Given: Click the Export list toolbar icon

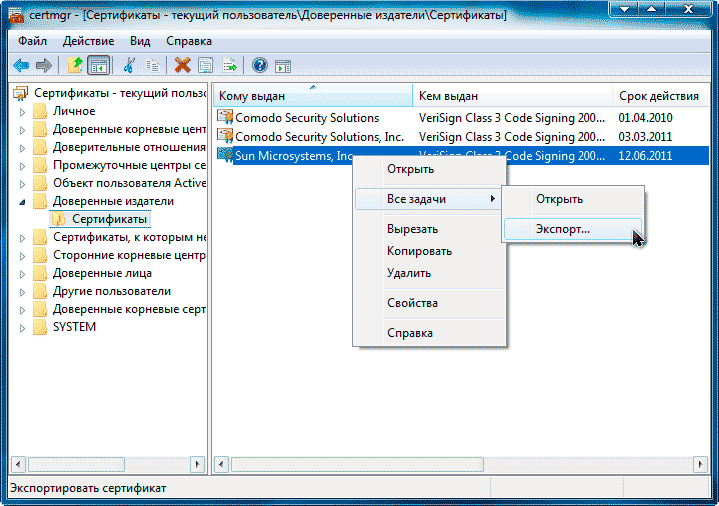Looking at the screenshot, I should 229,66.
